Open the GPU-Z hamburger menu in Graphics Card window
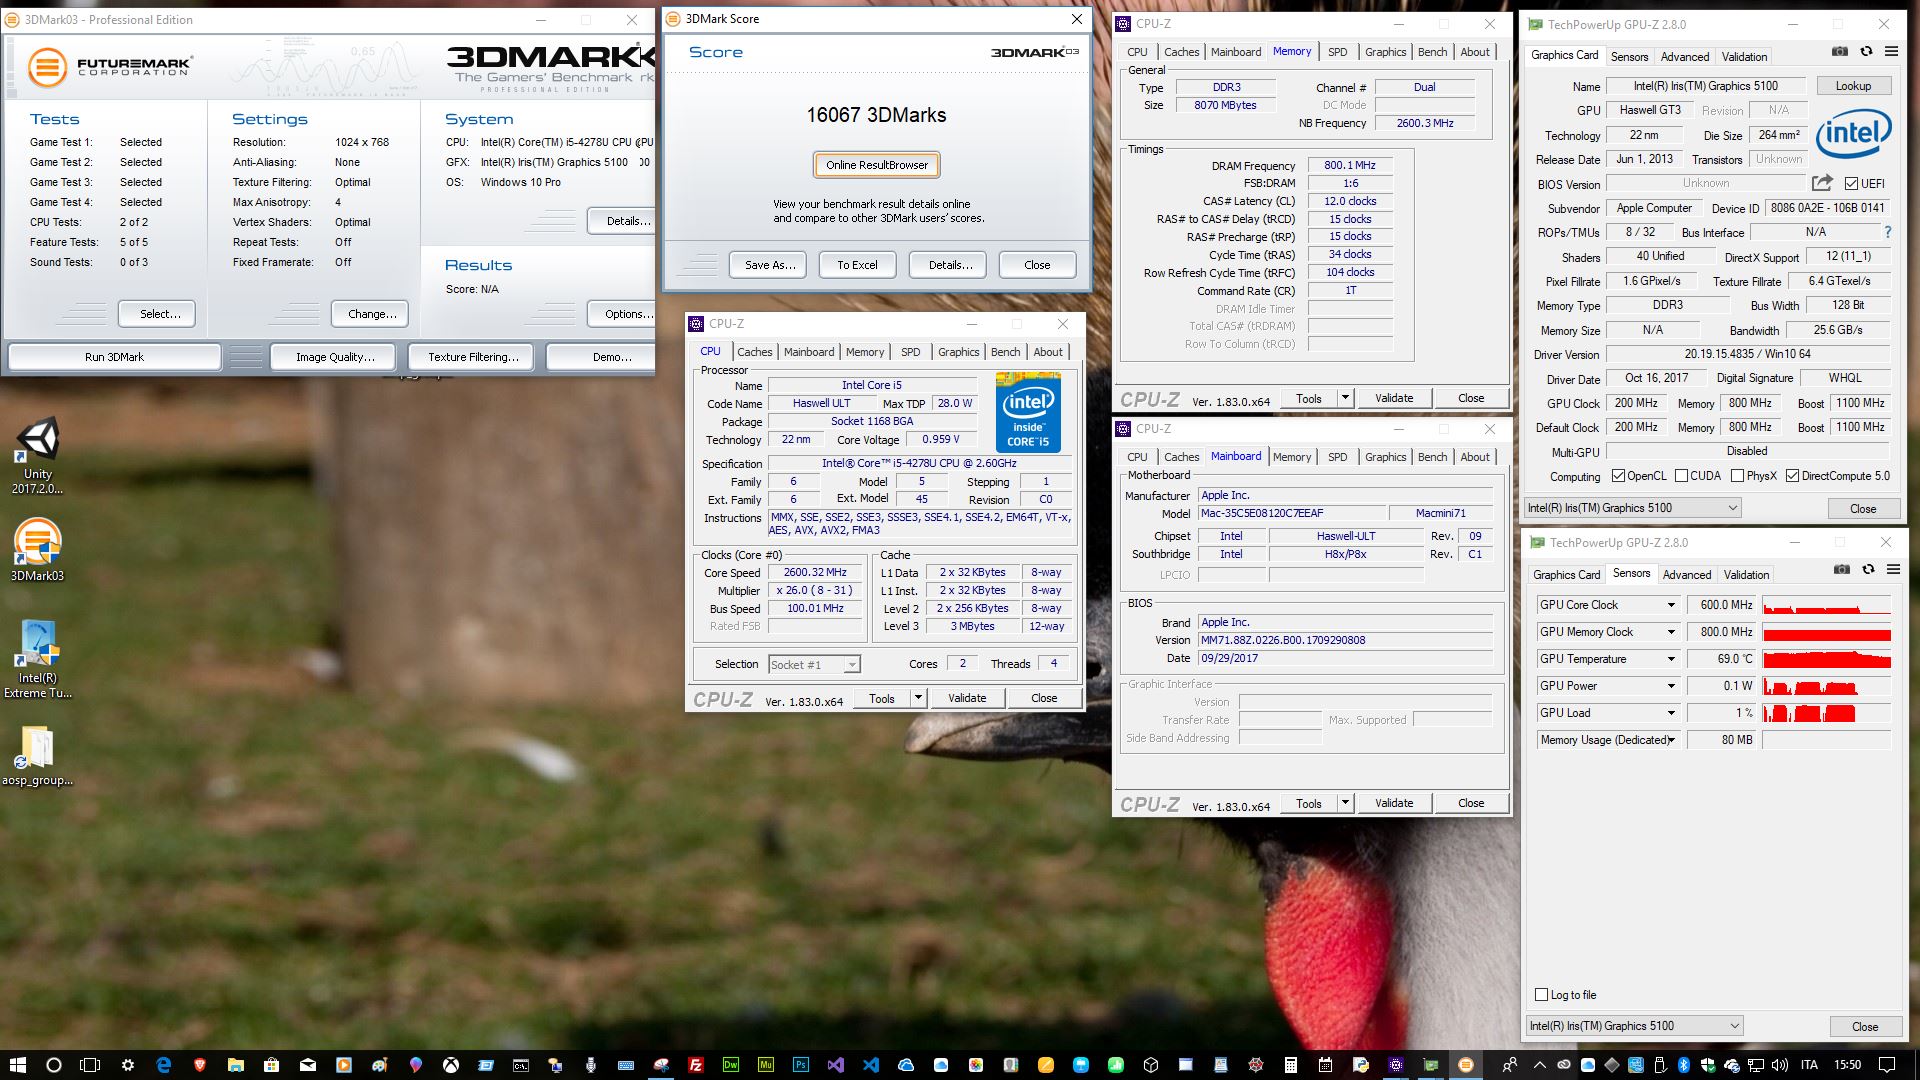This screenshot has height=1080, width=1920. tap(1891, 52)
